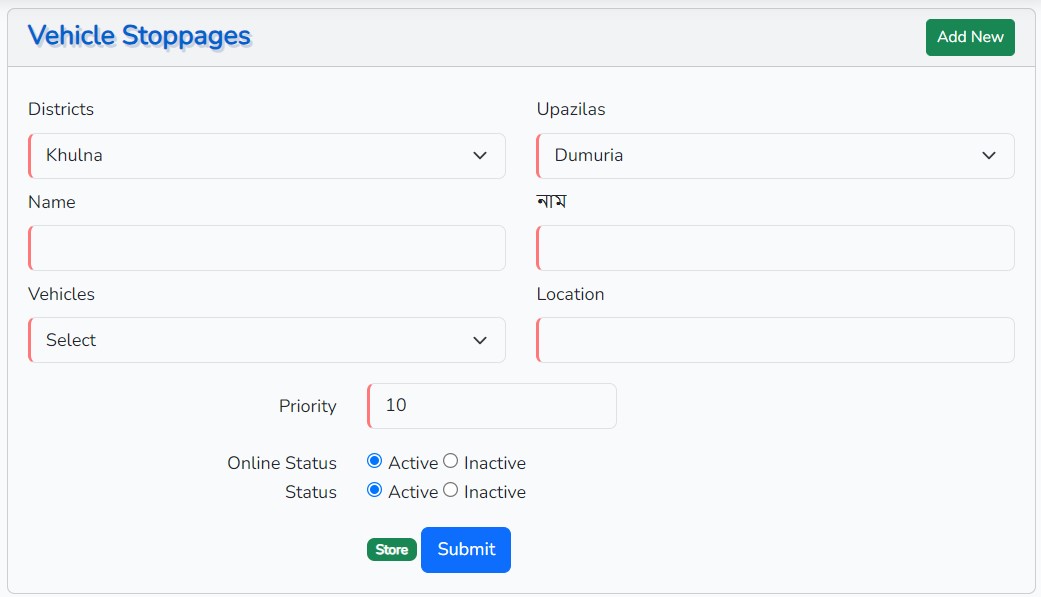
Task: Click the Districts field label
Action: pyautogui.click(x=61, y=109)
